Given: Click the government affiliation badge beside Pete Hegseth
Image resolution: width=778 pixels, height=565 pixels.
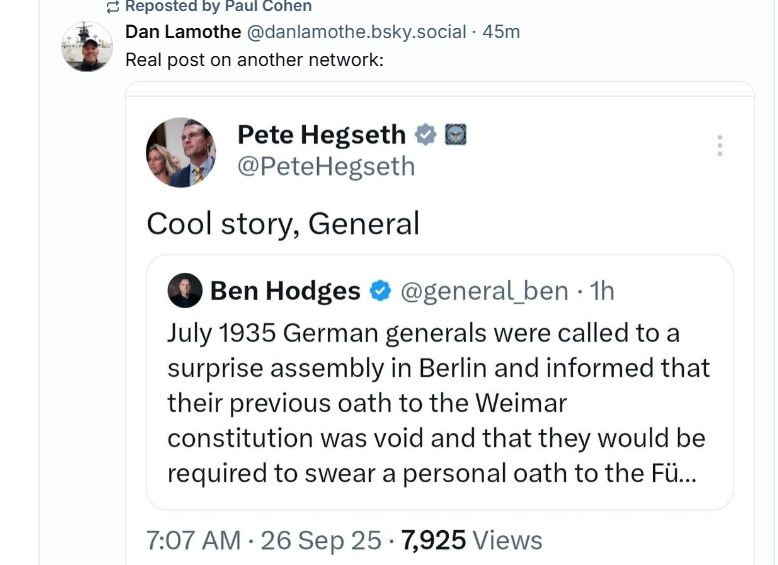Looking at the screenshot, I should click(455, 134).
